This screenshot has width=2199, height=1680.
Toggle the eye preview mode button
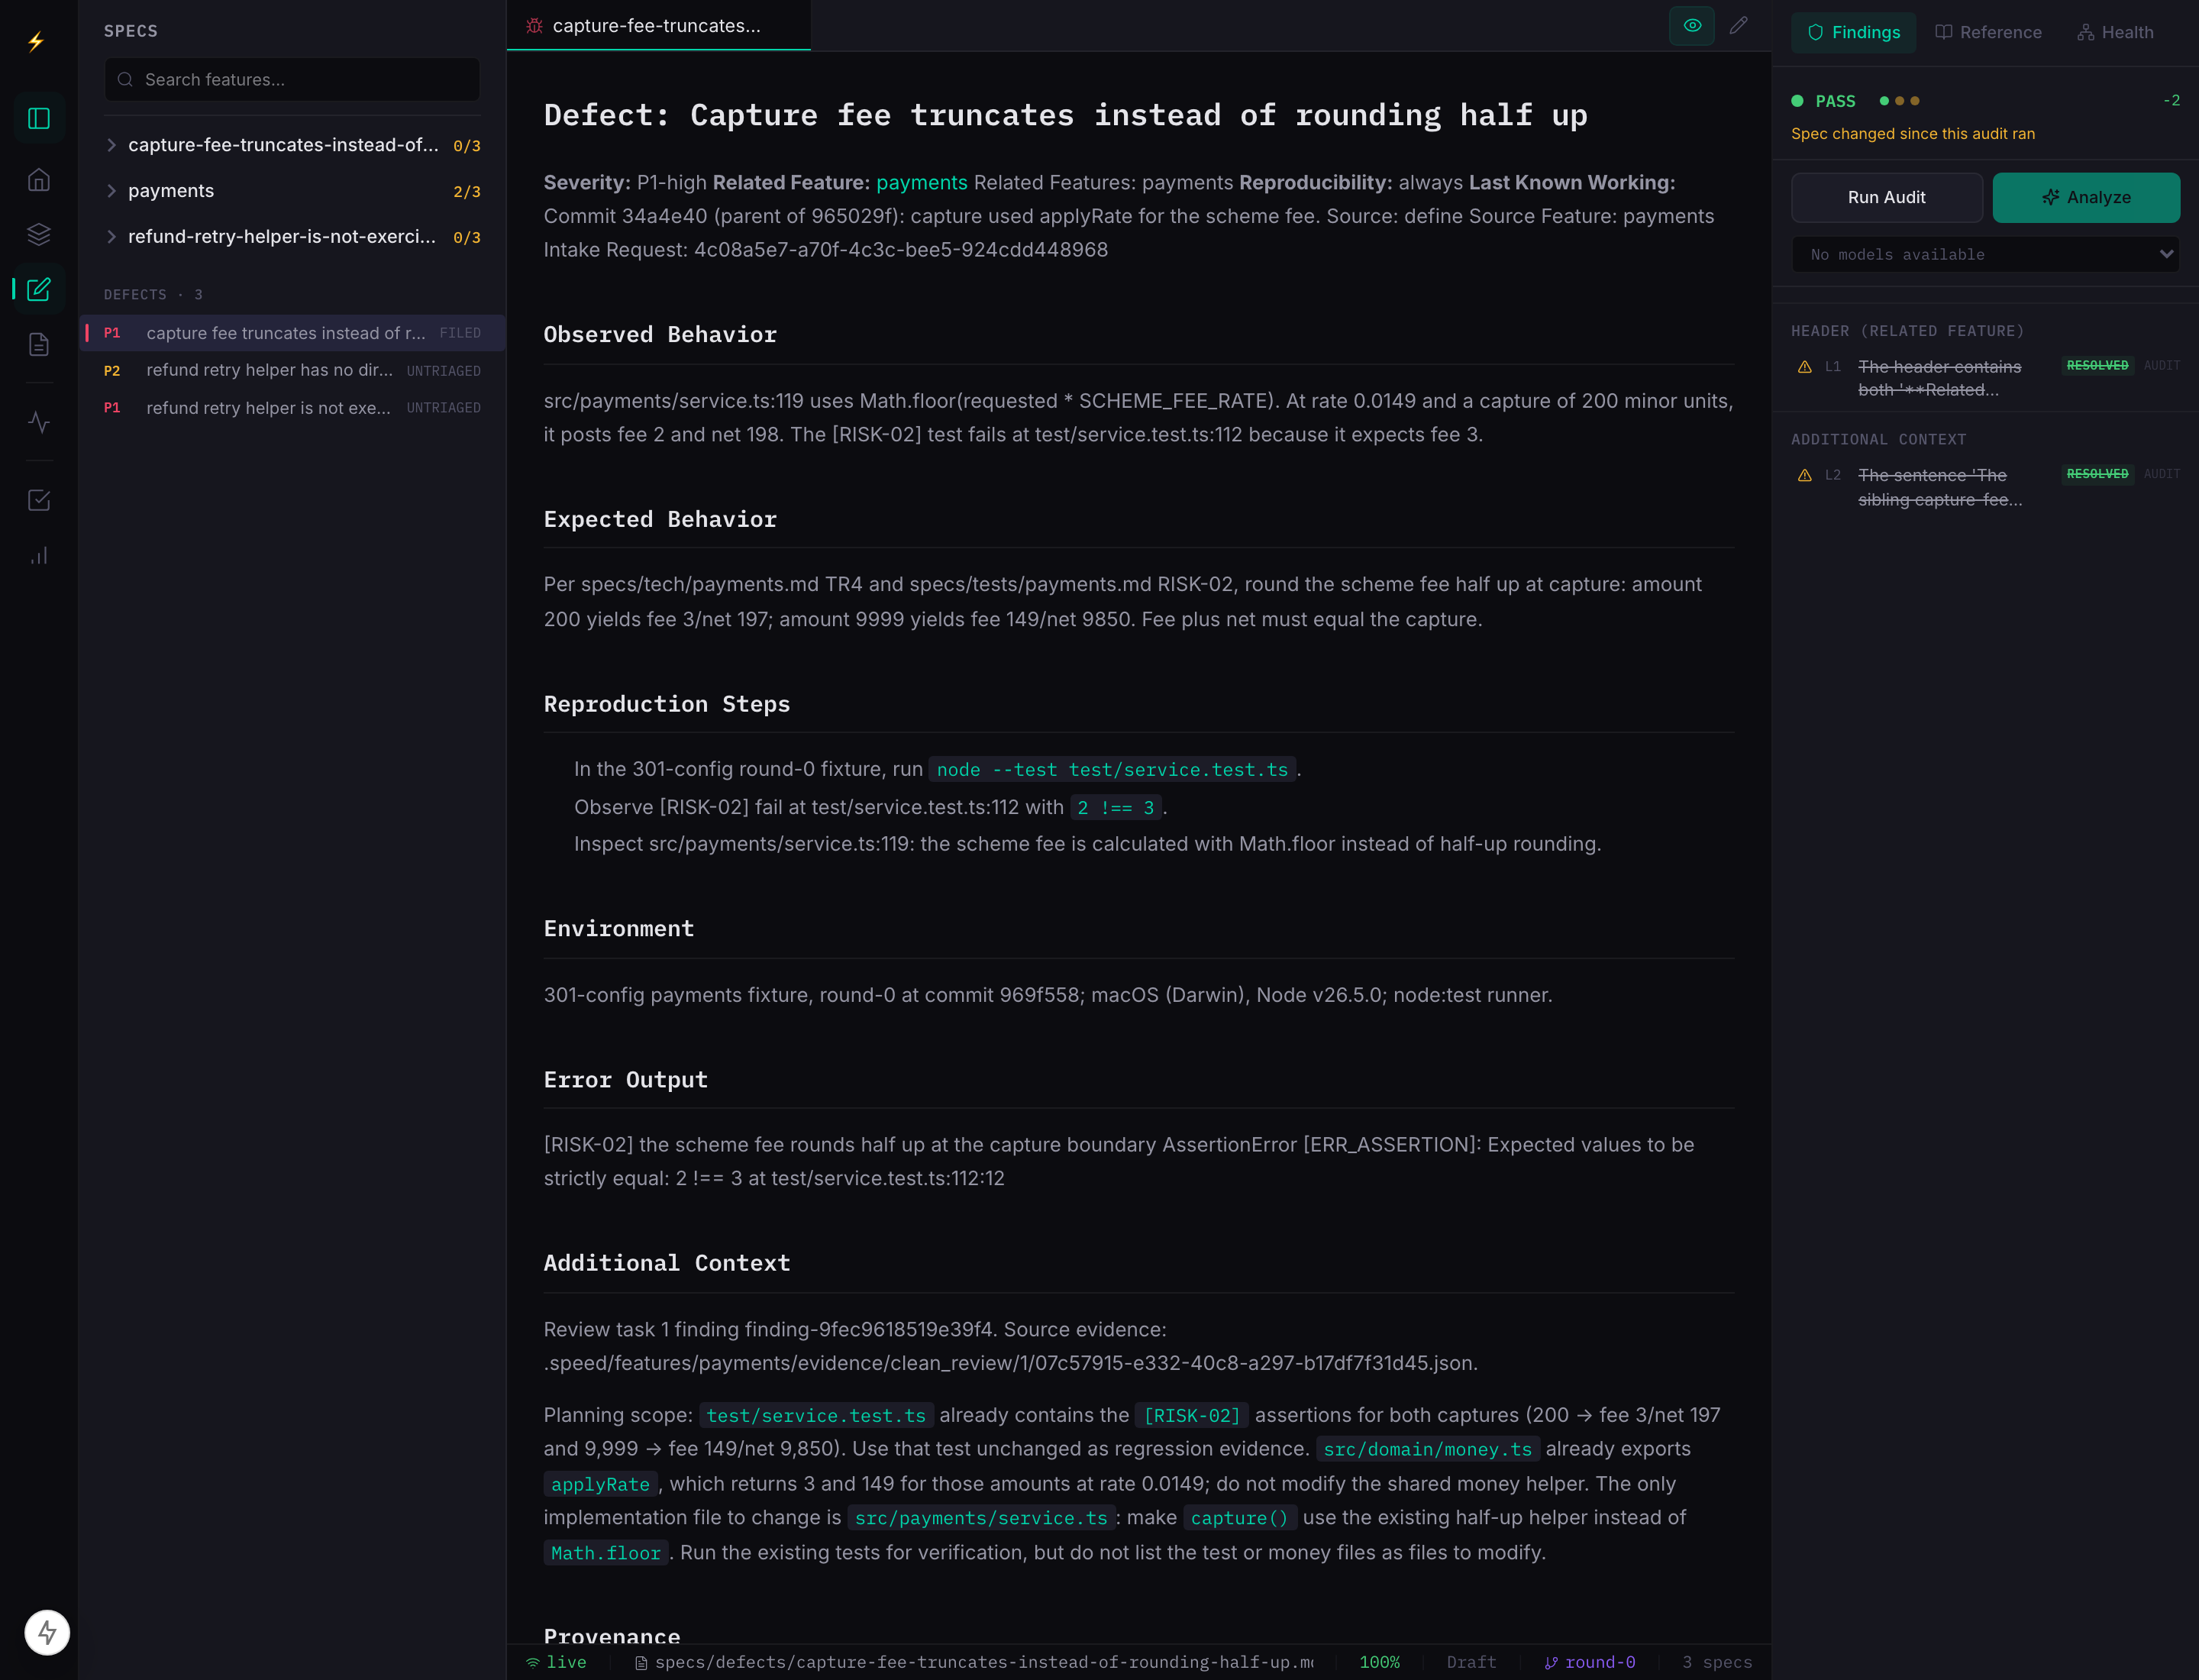[x=1692, y=25]
